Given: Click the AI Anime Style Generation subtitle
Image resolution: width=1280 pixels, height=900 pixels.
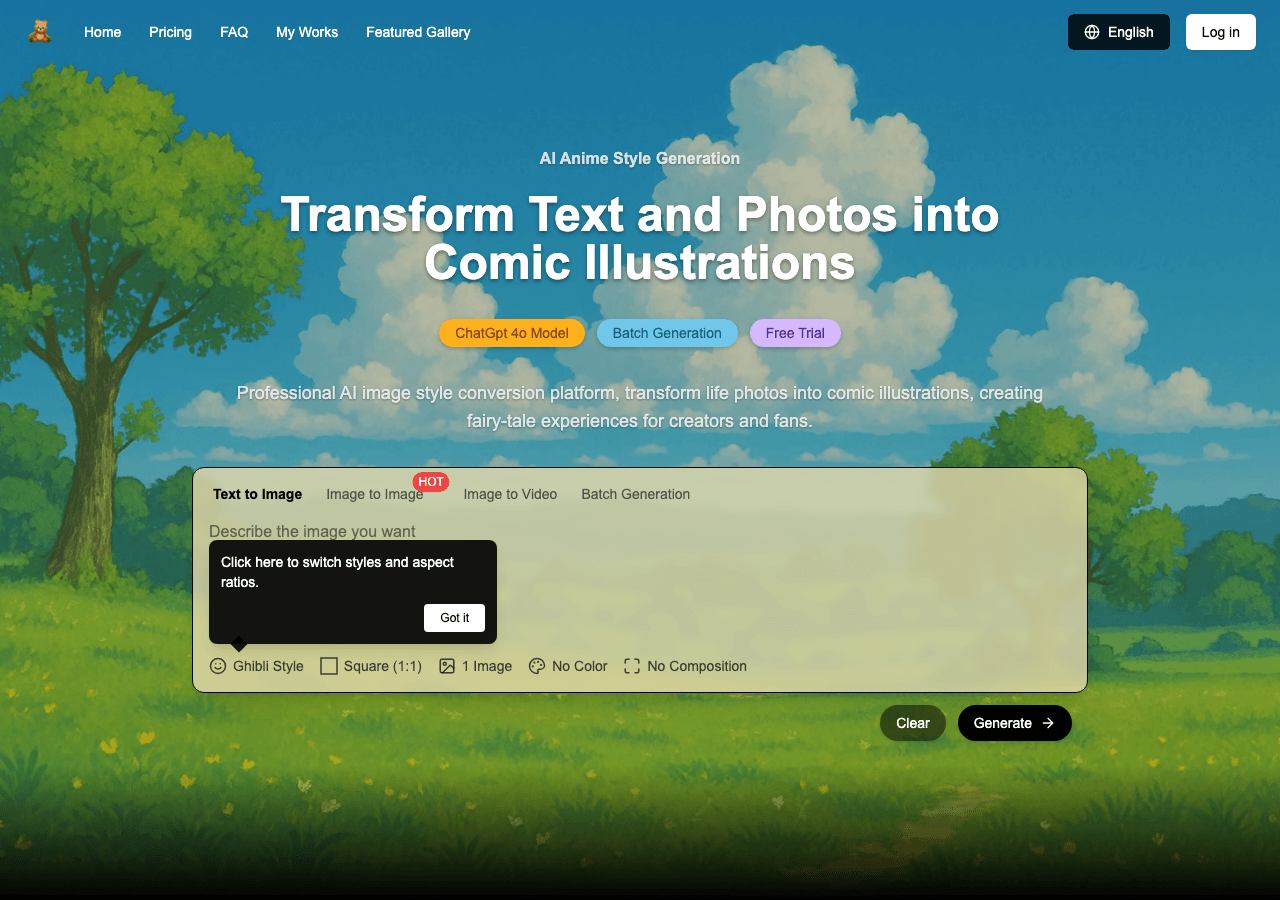Looking at the screenshot, I should click(x=640, y=158).
